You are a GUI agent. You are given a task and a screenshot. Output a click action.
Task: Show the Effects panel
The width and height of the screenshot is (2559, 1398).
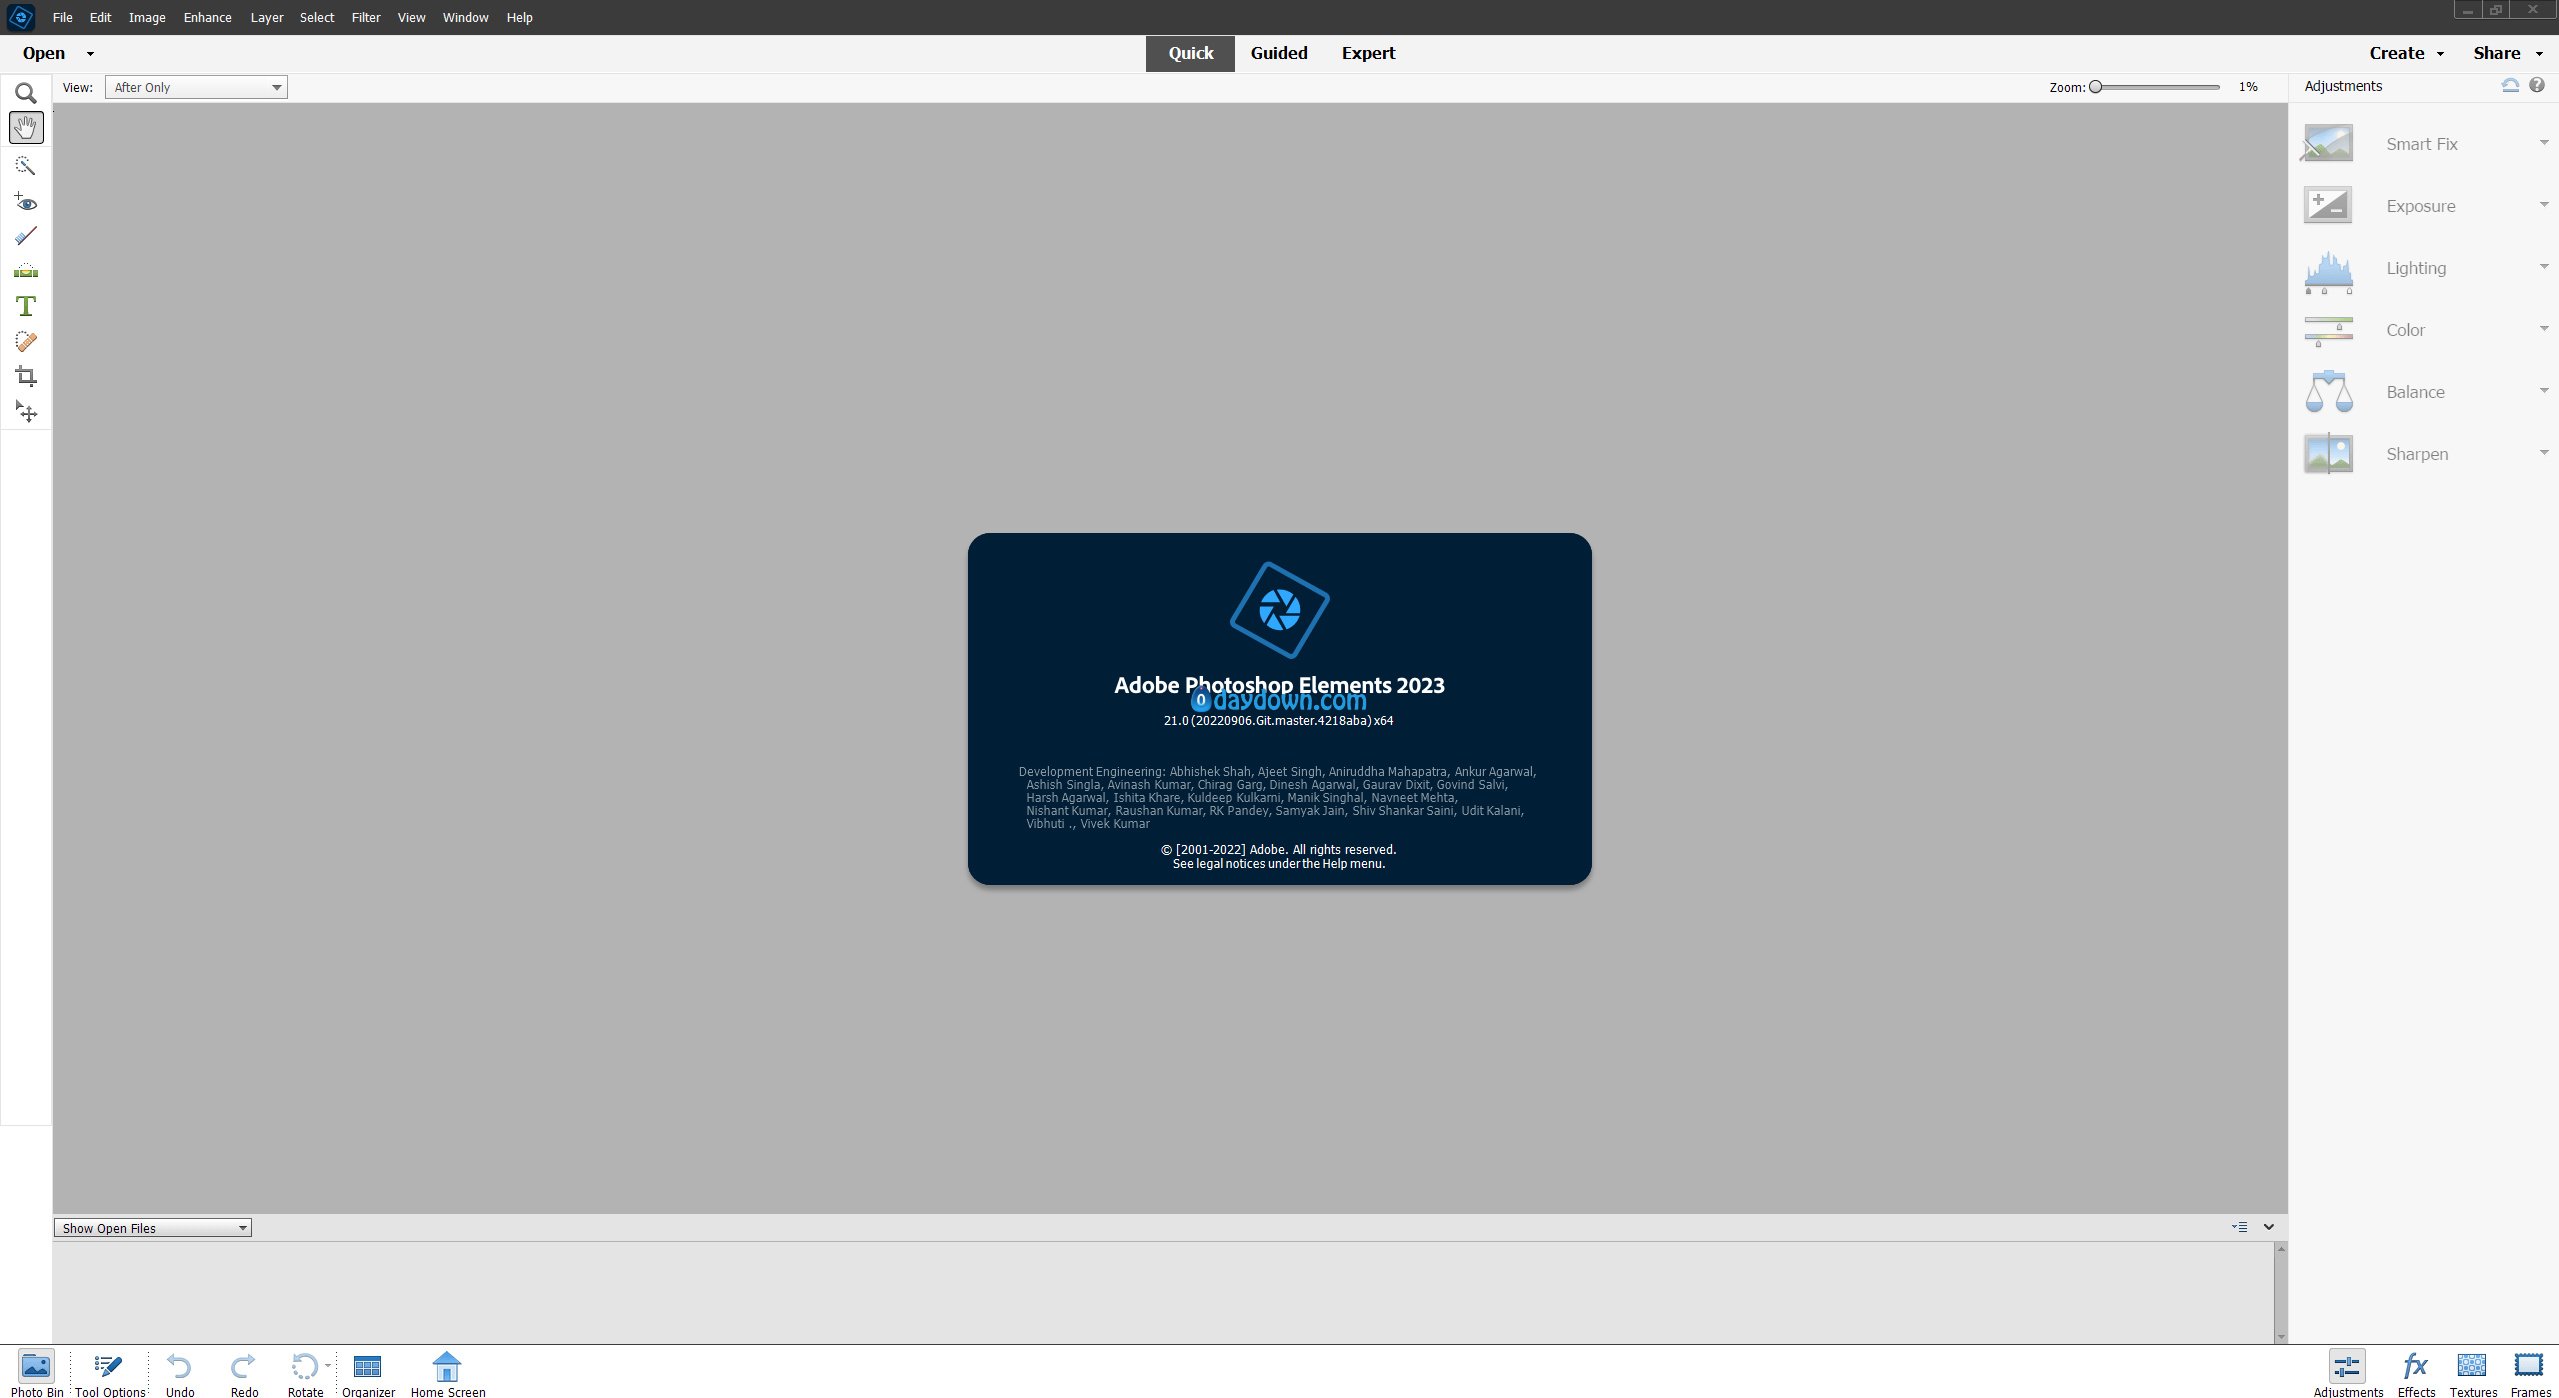[x=2416, y=1373]
